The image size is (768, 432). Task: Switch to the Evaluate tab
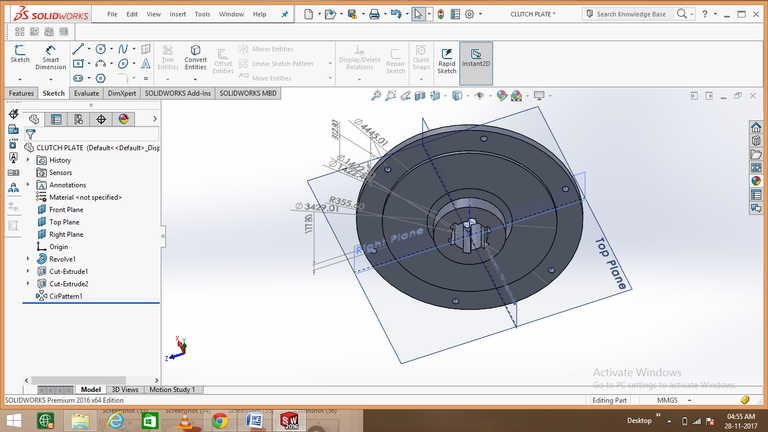pos(86,92)
